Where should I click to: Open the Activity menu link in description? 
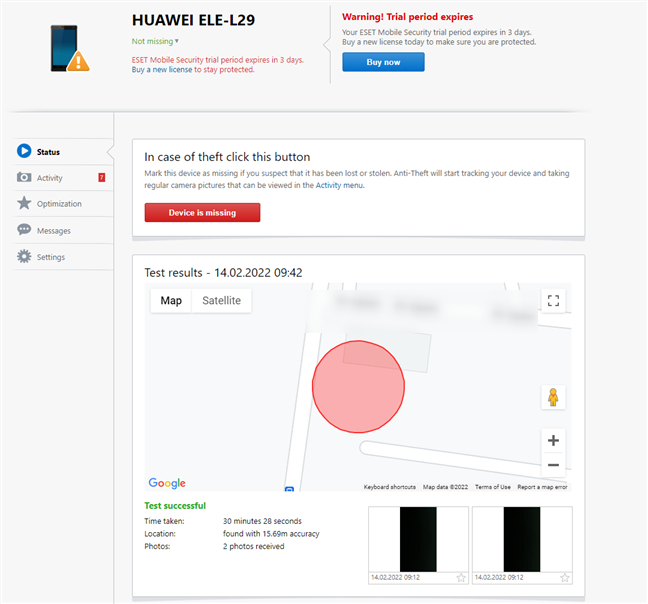click(340, 185)
